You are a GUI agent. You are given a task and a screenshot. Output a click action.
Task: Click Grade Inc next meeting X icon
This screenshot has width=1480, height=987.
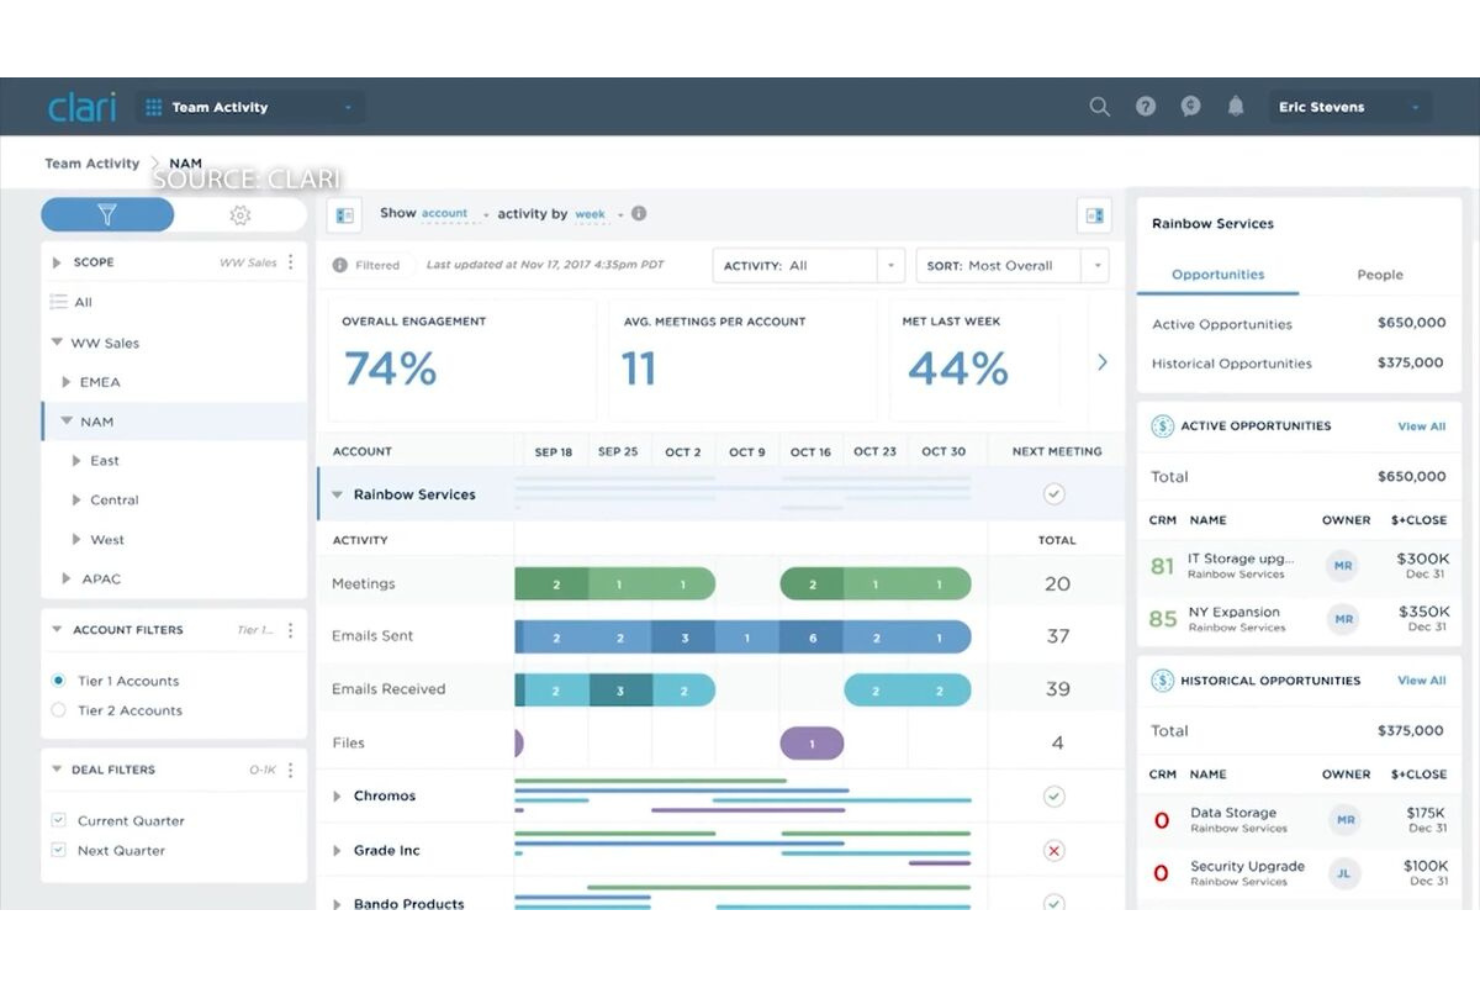[1054, 850]
